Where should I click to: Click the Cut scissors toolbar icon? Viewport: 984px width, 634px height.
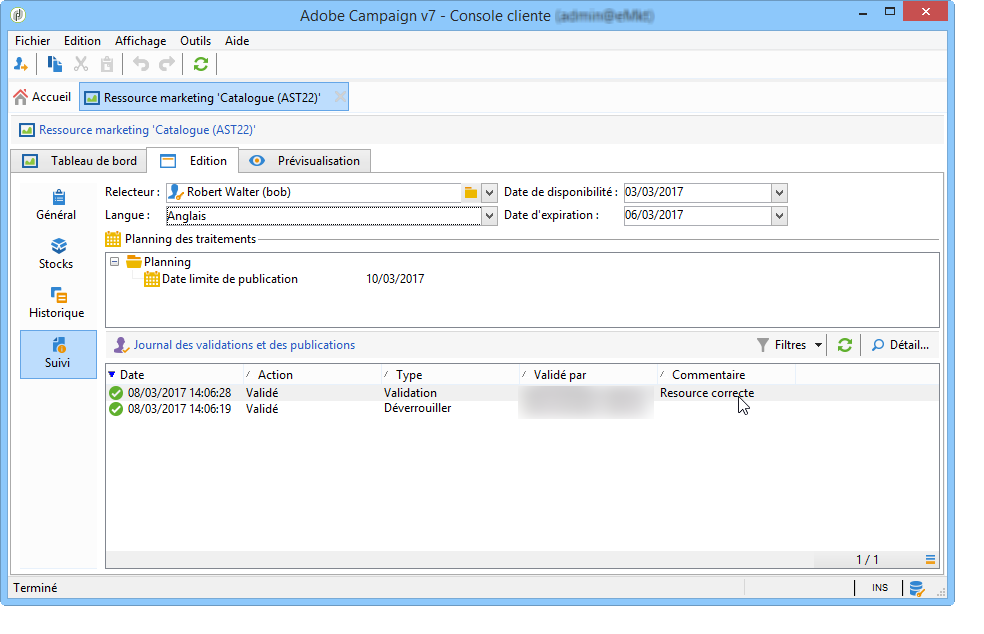tap(81, 64)
